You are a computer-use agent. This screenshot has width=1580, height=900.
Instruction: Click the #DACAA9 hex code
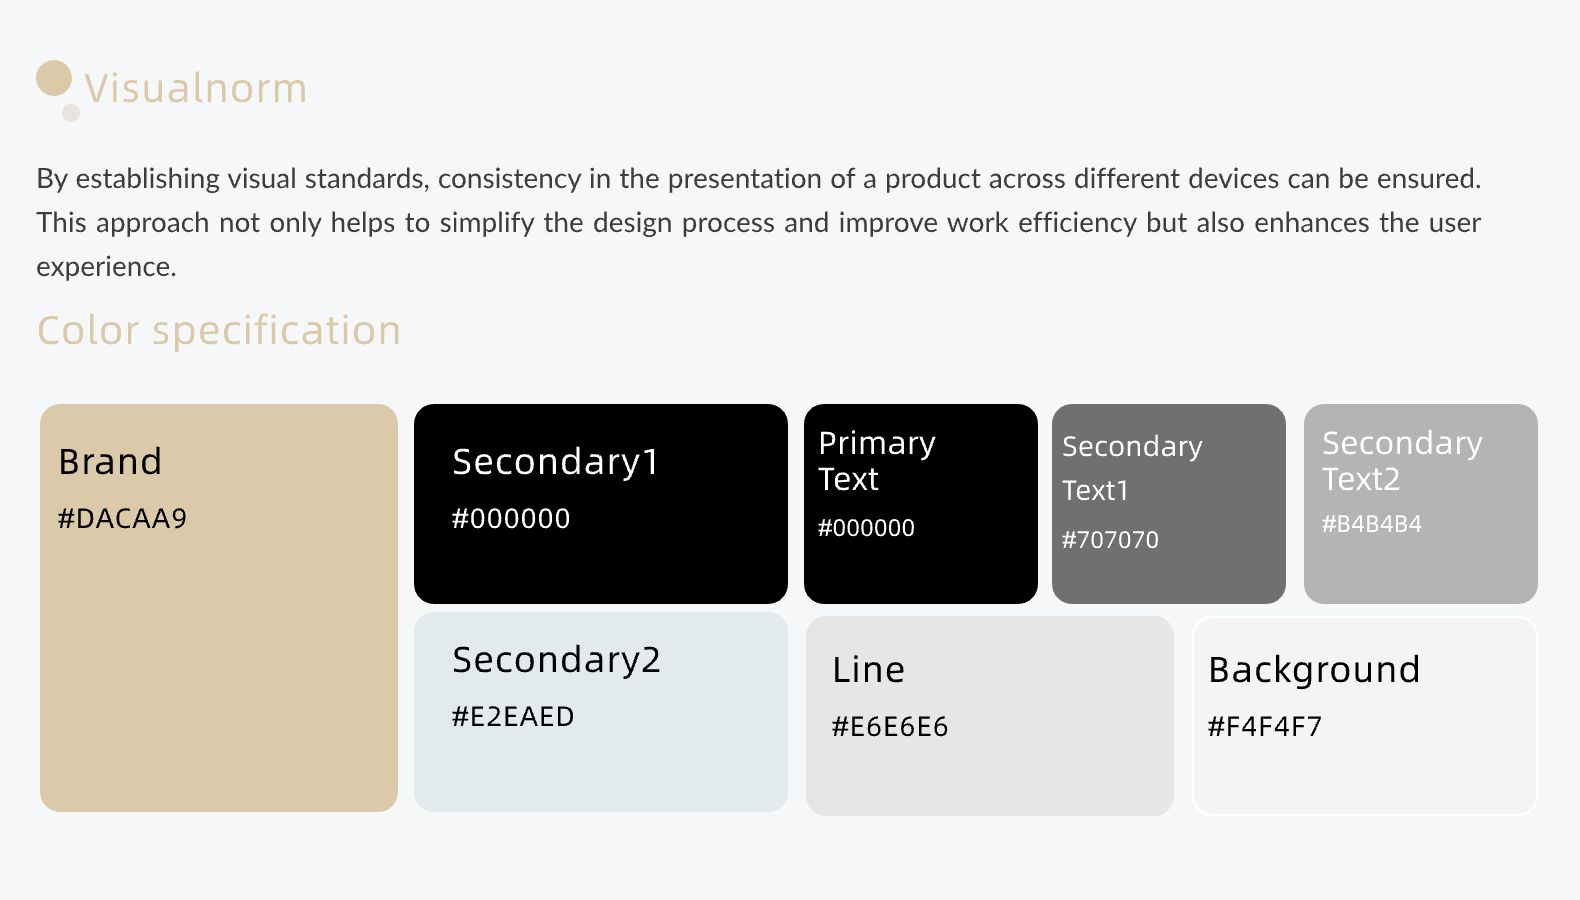click(122, 518)
